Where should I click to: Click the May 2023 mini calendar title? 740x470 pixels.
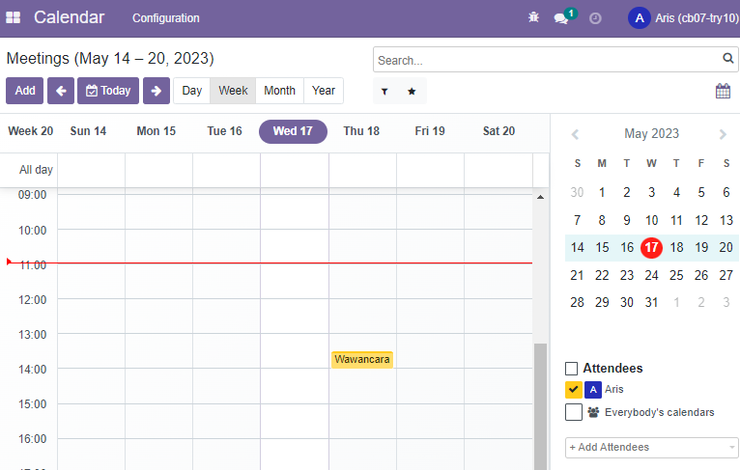651,134
